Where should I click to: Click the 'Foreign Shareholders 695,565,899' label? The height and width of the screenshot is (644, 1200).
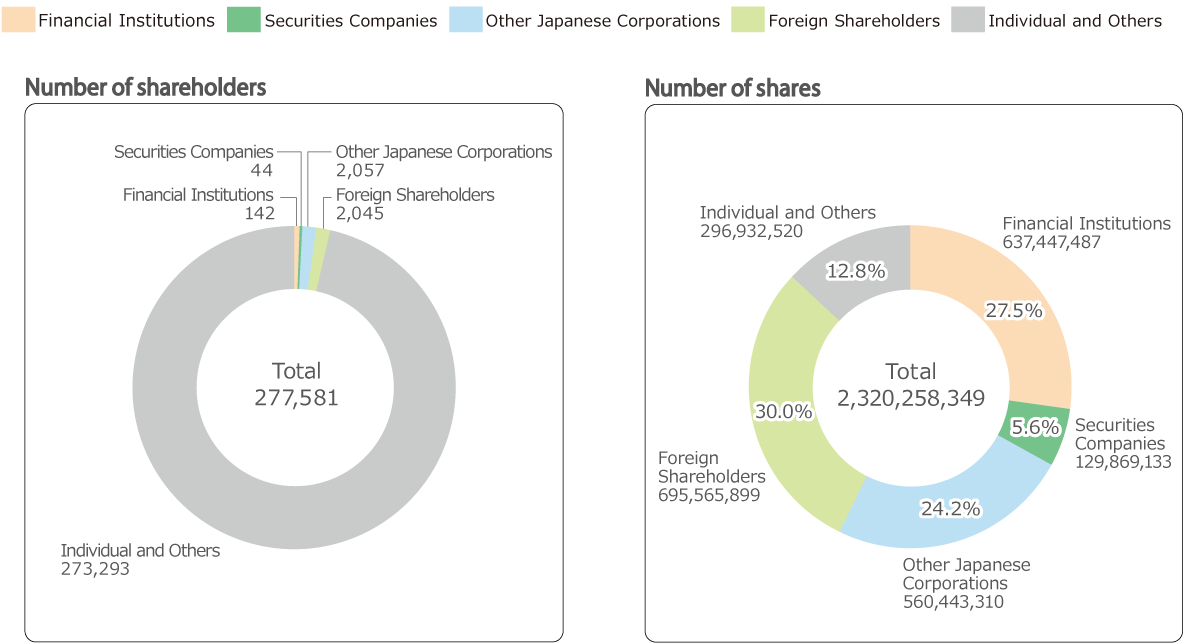click(711, 476)
